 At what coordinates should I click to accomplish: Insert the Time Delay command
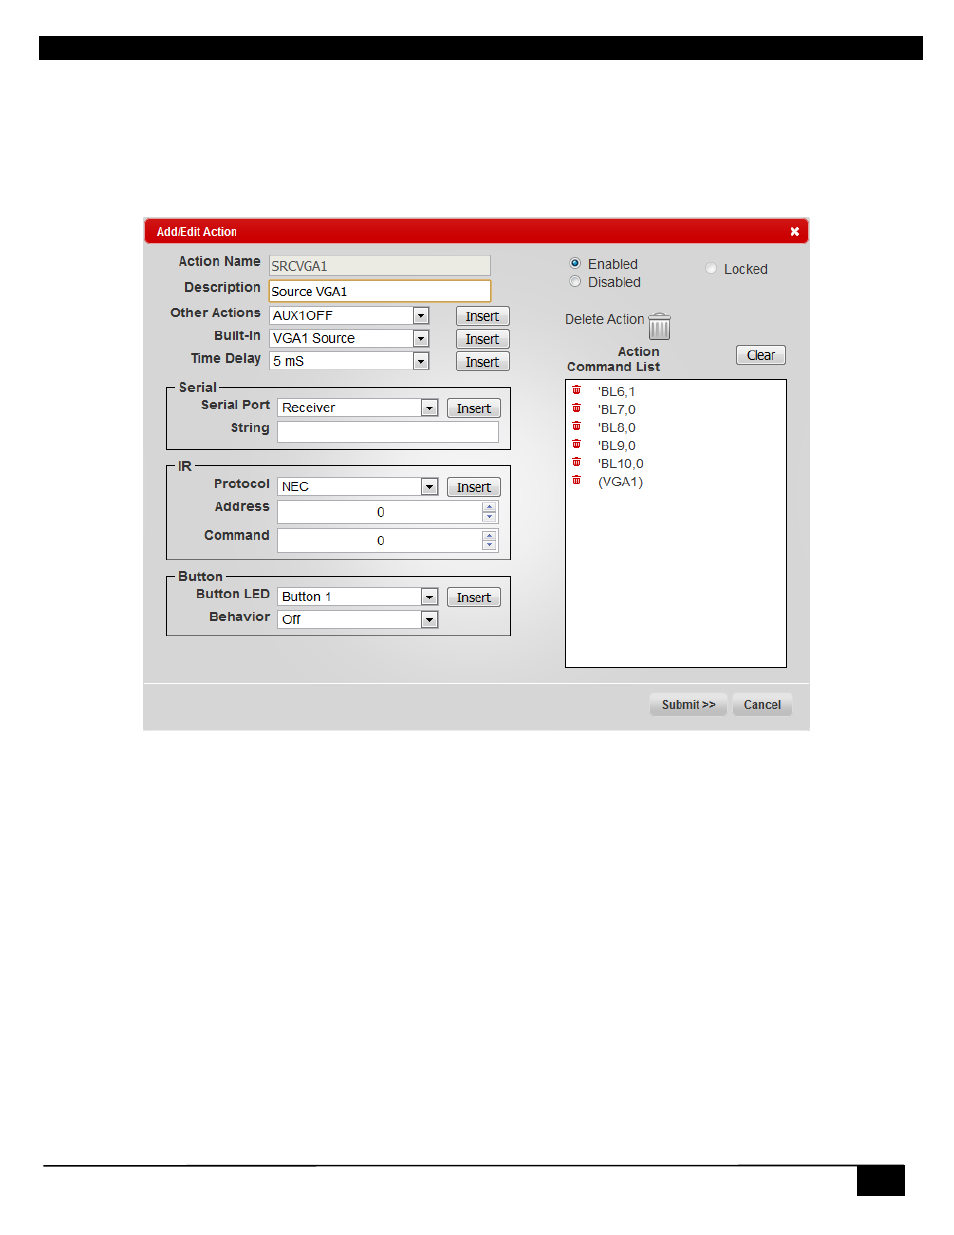coord(482,362)
